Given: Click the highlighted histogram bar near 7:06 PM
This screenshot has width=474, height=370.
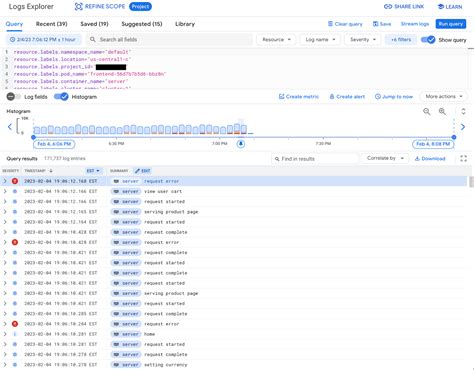Looking at the screenshot, I should click(237, 129).
